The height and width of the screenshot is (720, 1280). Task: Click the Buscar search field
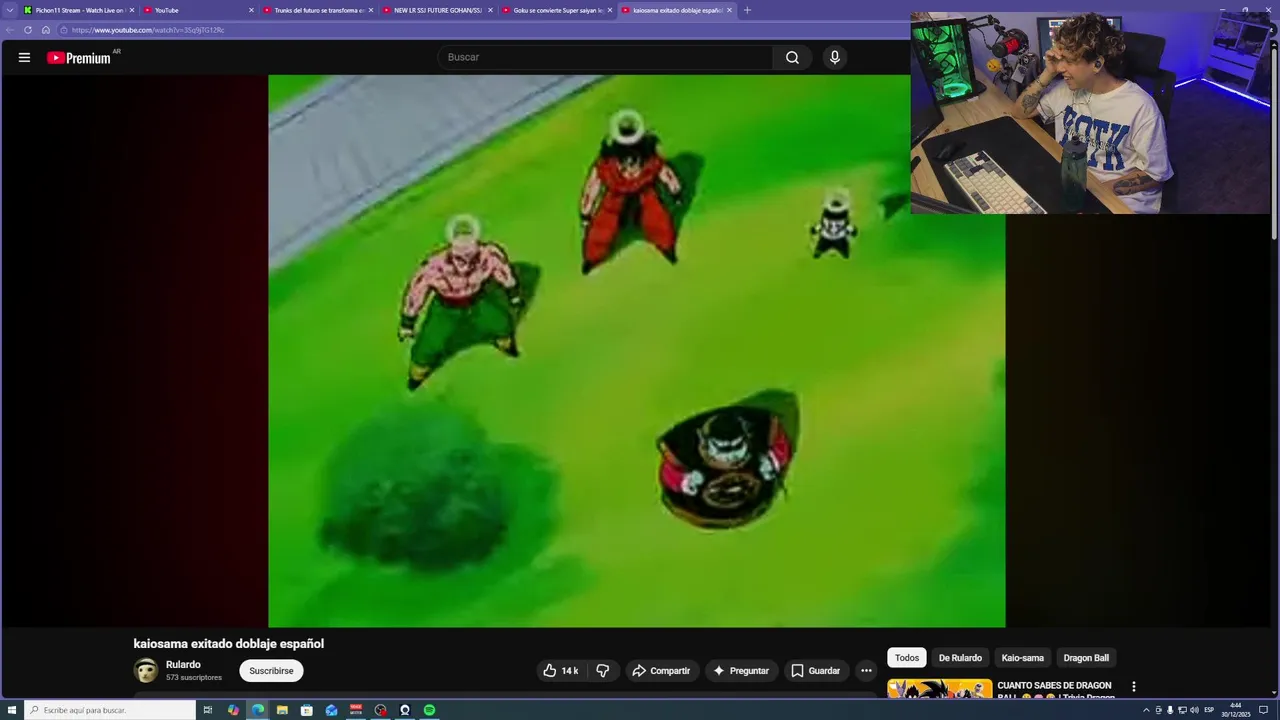pyautogui.click(x=604, y=57)
